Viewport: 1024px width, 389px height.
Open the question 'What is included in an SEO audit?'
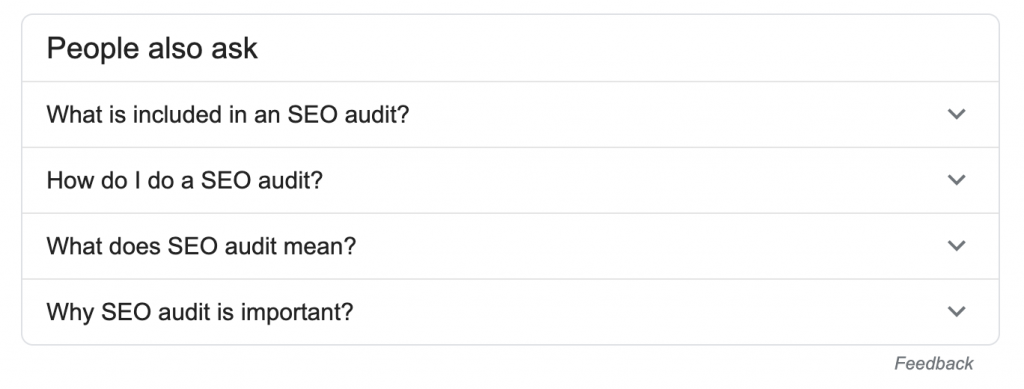coord(227,115)
